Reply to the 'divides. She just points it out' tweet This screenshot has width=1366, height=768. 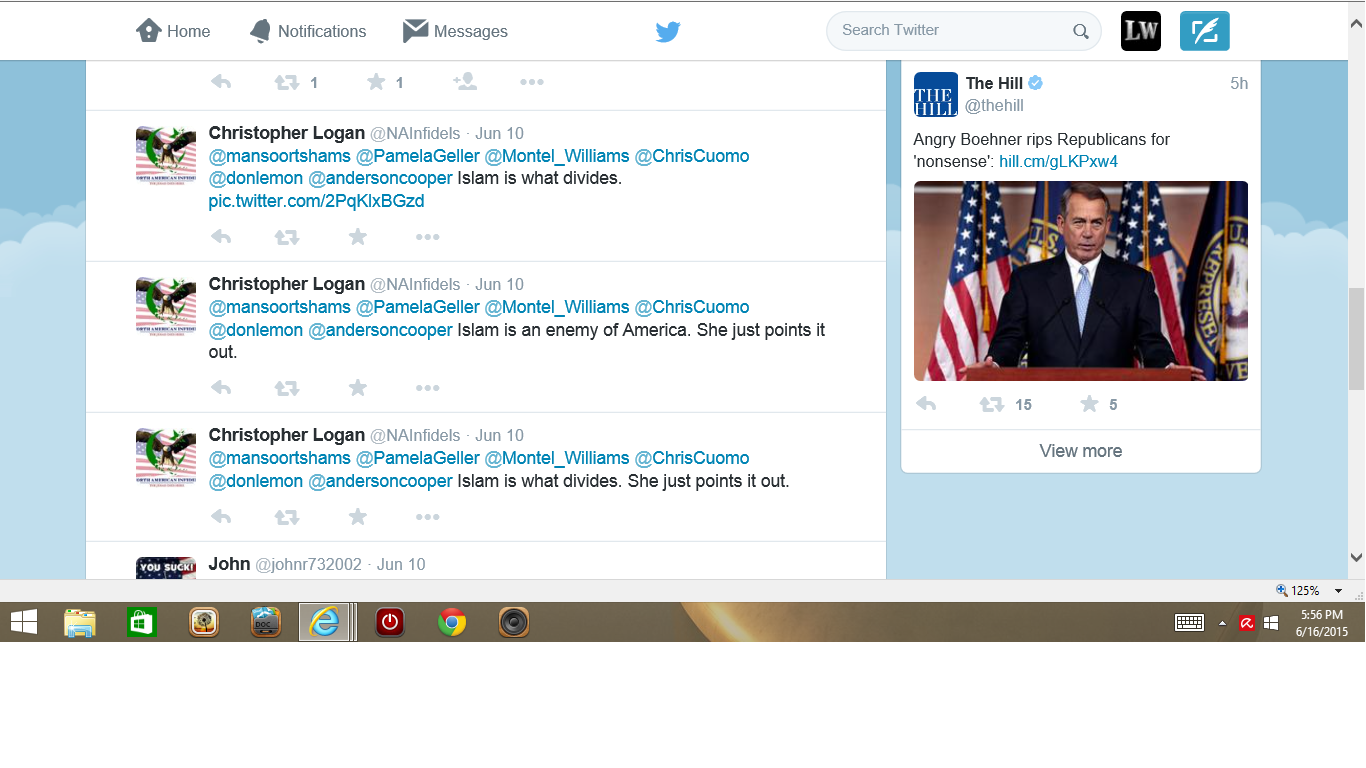coord(221,517)
